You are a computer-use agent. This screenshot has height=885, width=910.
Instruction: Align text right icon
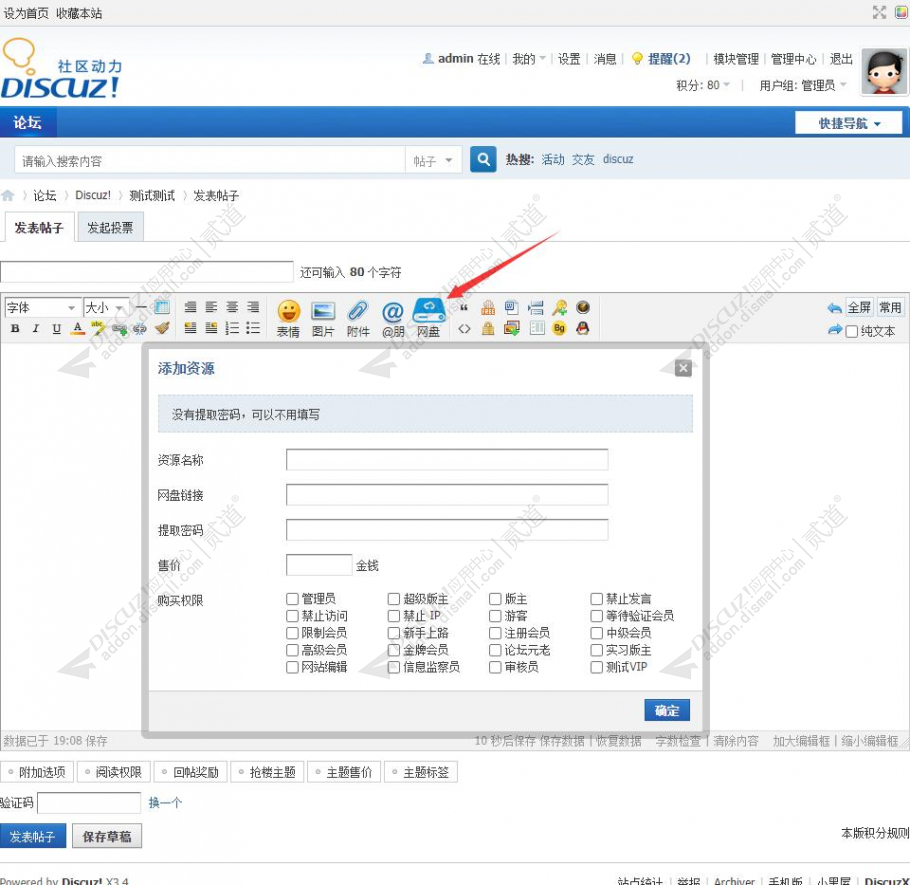click(x=253, y=307)
